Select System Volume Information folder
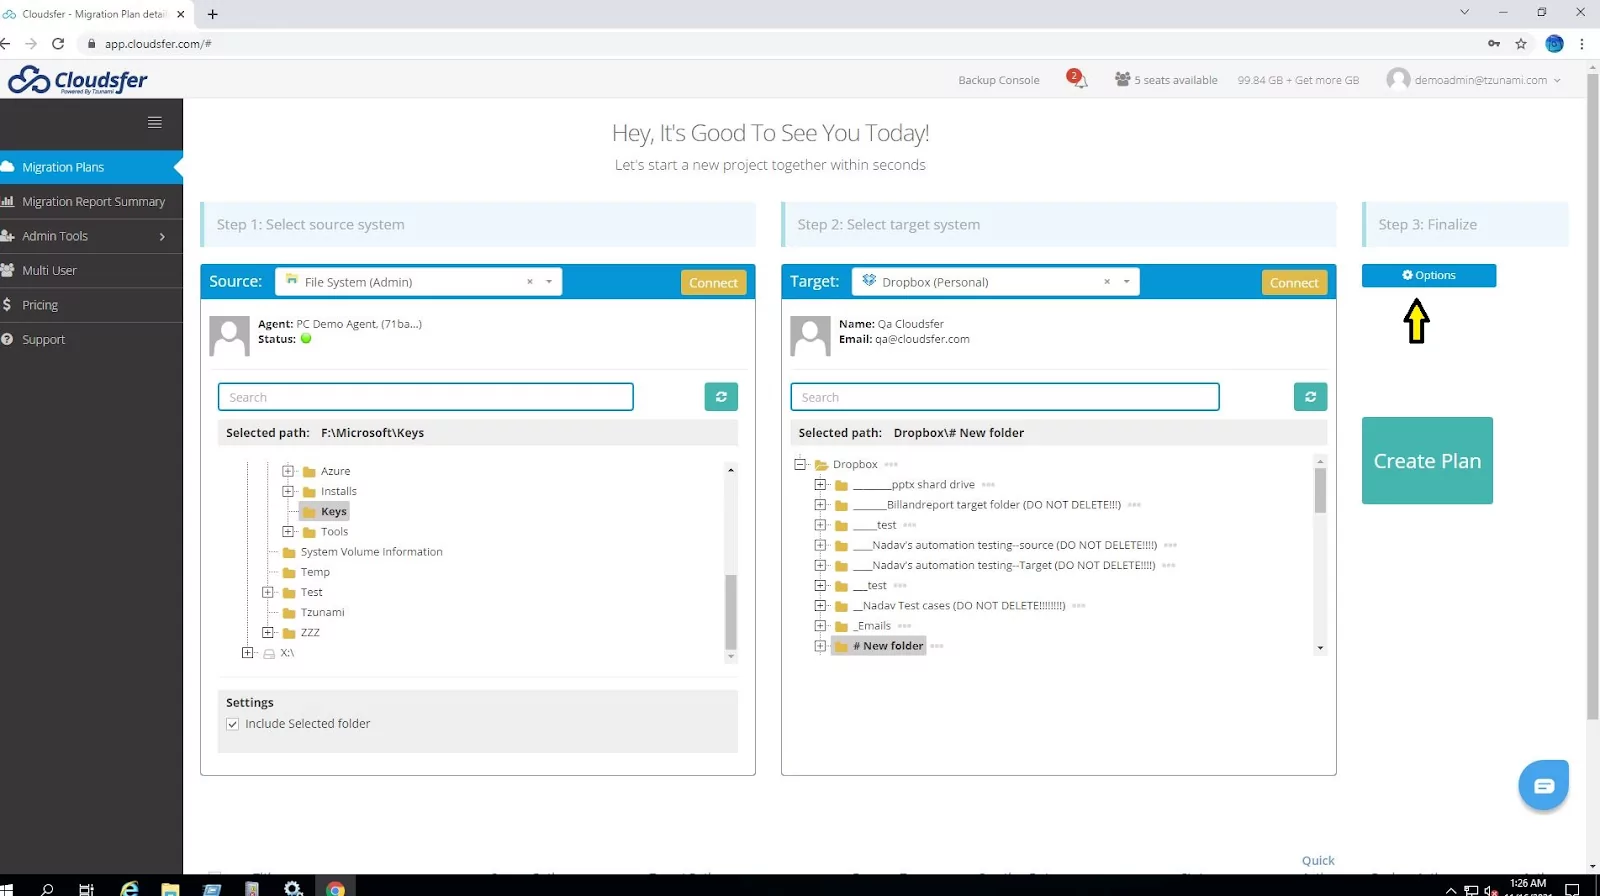This screenshot has width=1600, height=896. tap(371, 552)
